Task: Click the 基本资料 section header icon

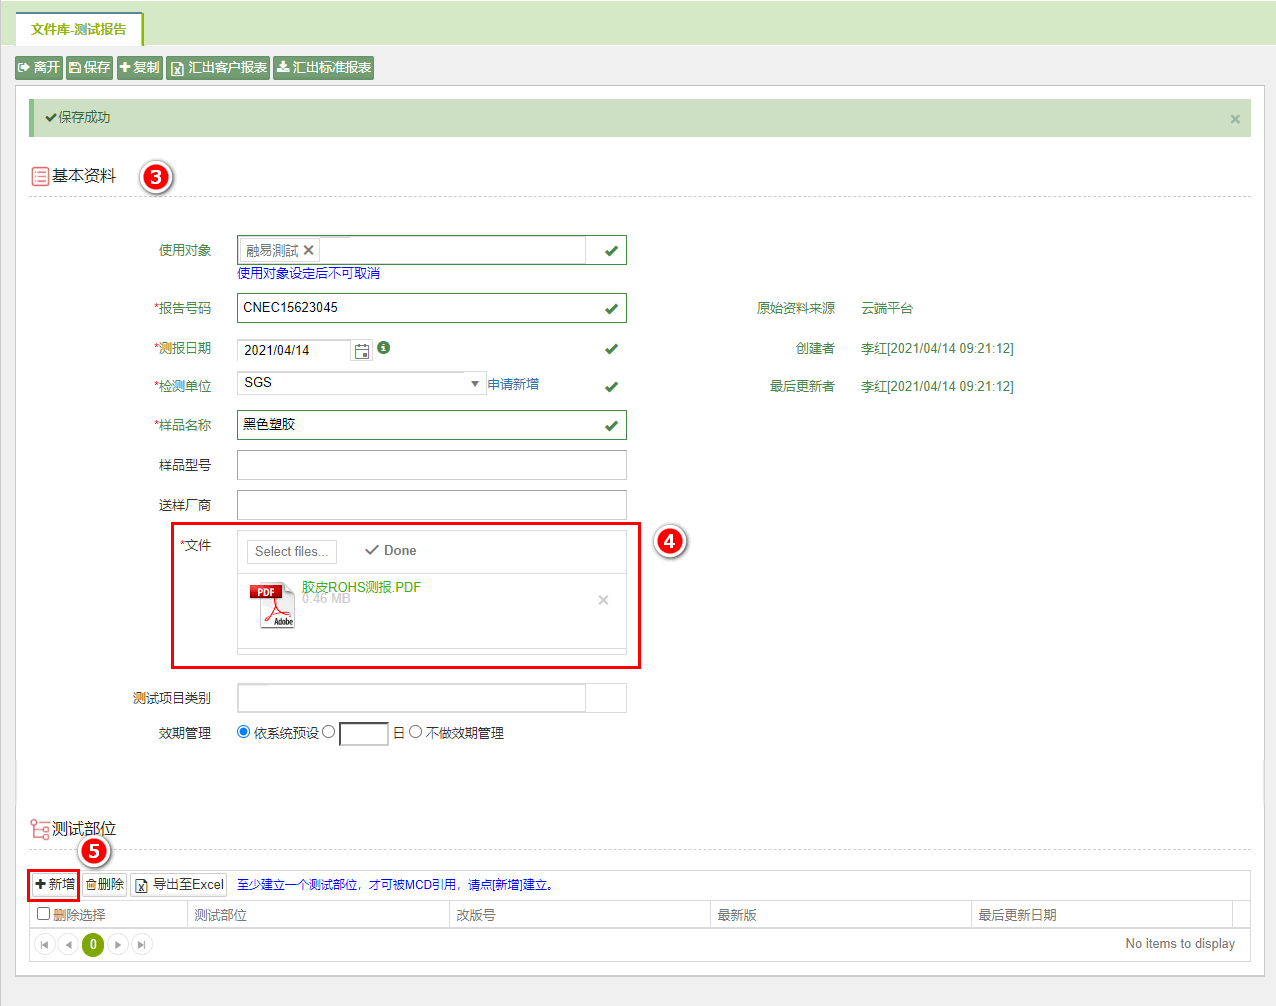Action: click(x=40, y=177)
